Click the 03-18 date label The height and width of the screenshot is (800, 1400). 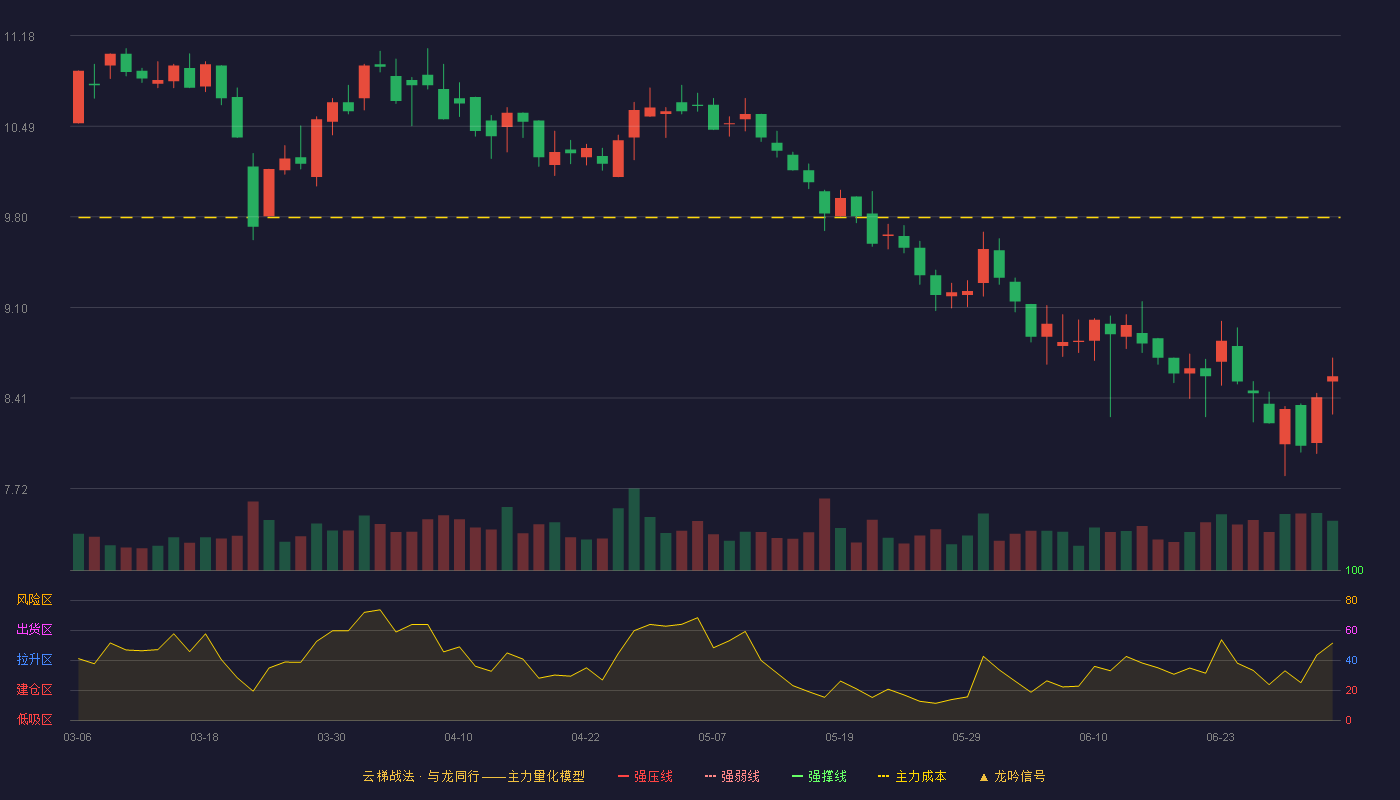204,737
